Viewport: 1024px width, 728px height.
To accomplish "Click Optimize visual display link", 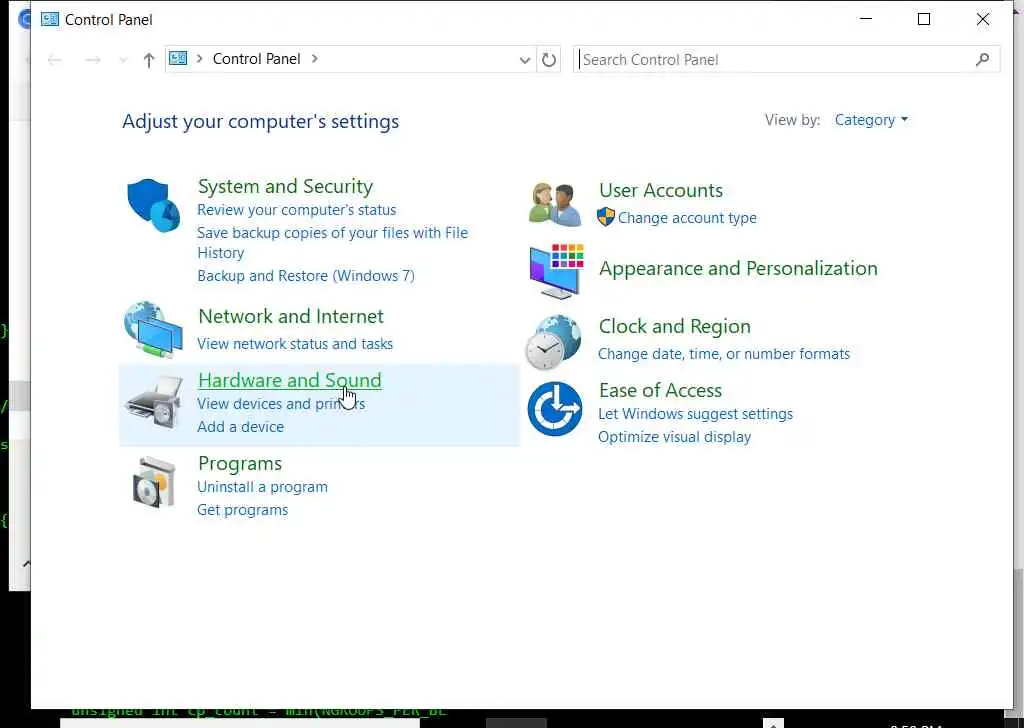I will click(x=674, y=436).
